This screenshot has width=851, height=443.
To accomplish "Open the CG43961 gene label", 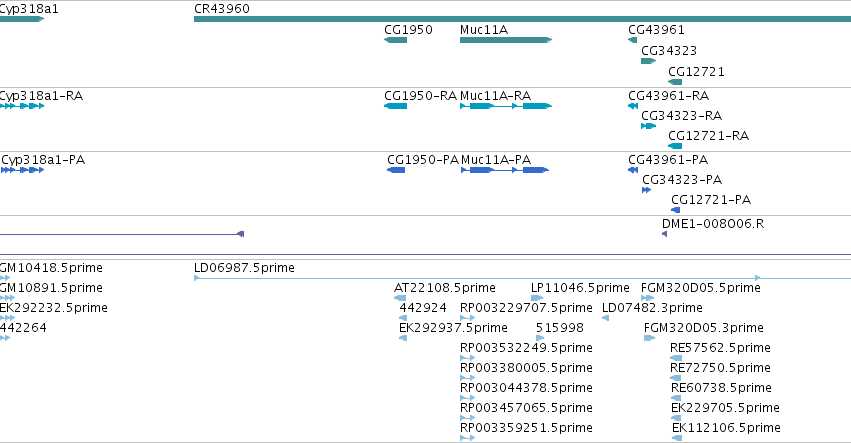I will tap(656, 29).
